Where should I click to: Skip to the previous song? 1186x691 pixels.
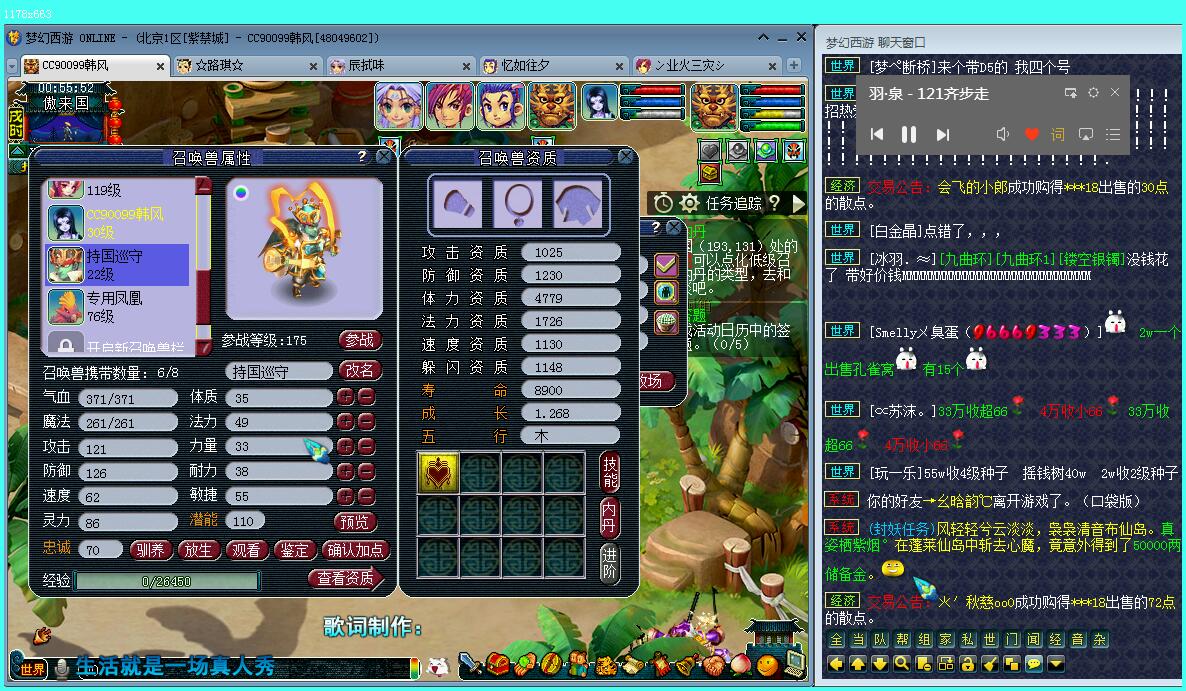(877, 135)
